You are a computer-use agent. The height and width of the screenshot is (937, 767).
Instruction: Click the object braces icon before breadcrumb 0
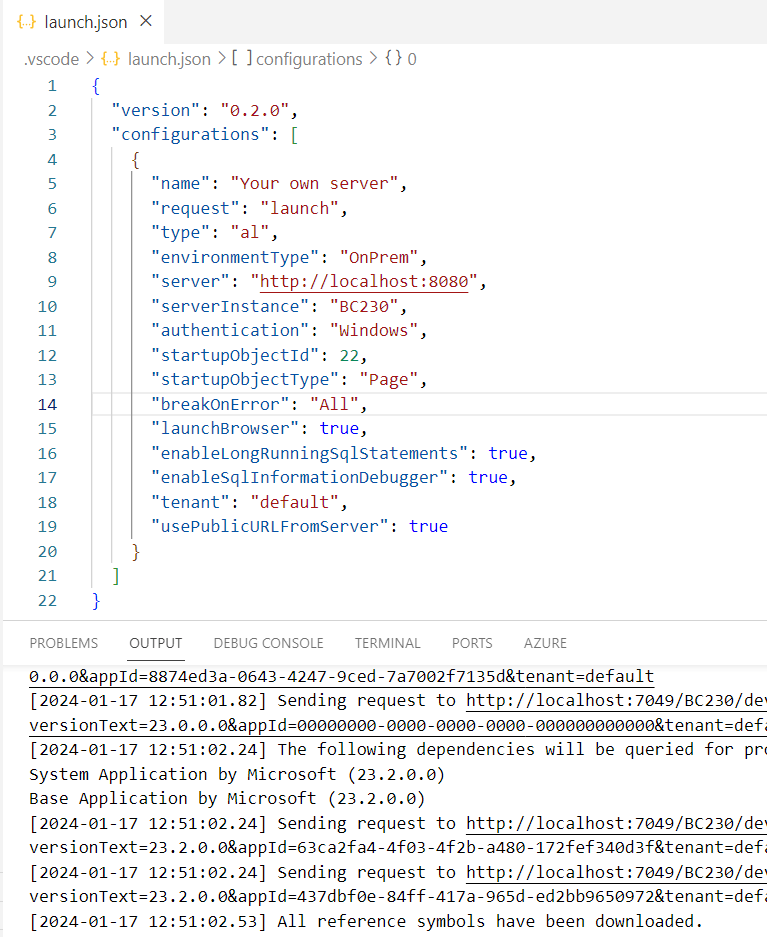pos(393,59)
